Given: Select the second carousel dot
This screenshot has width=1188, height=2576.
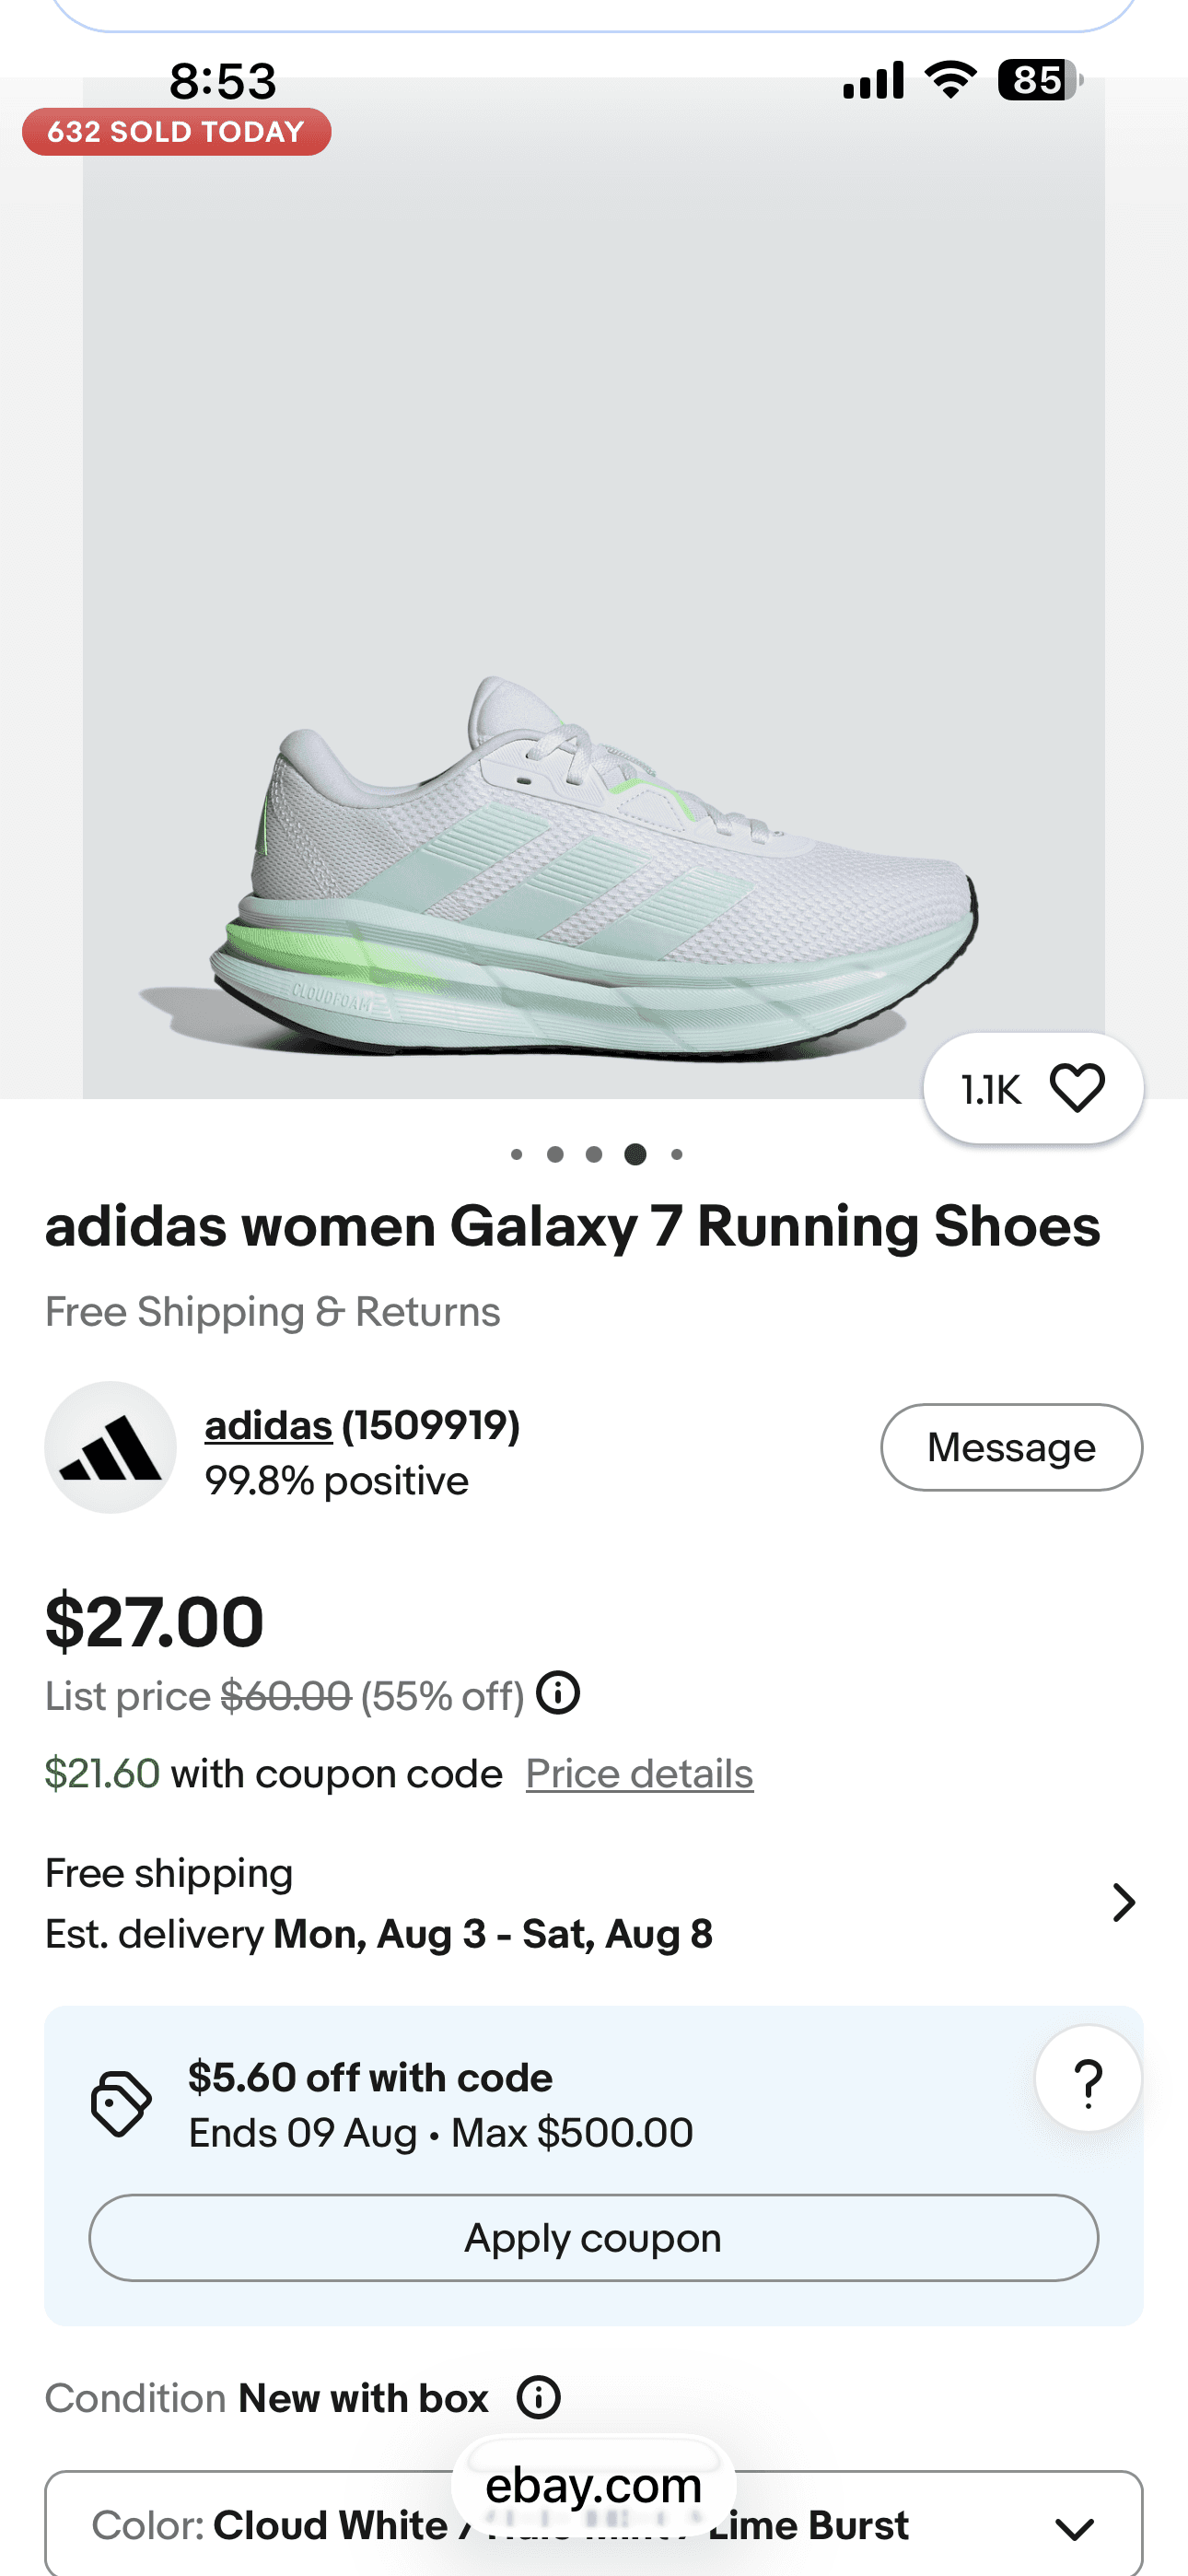Looking at the screenshot, I should [x=555, y=1155].
